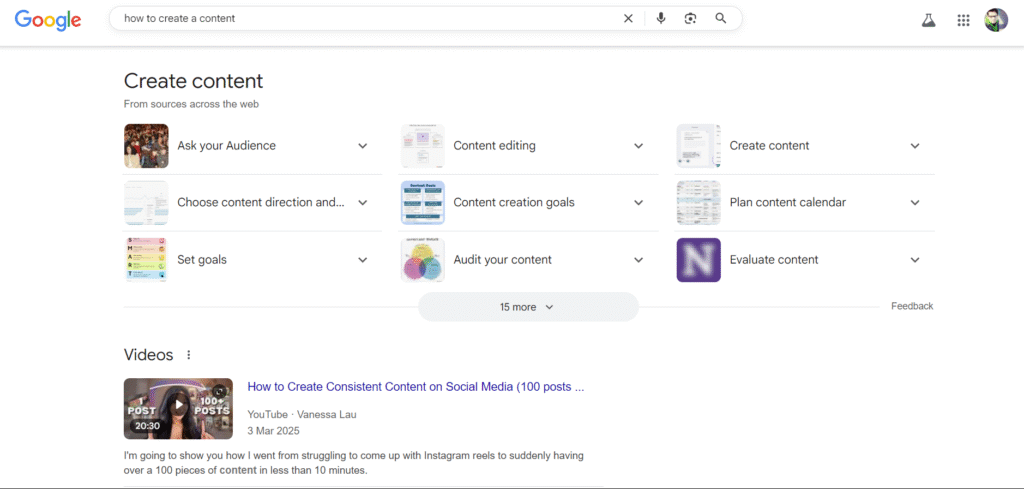Open the Feedback link

click(x=912, y=306)
